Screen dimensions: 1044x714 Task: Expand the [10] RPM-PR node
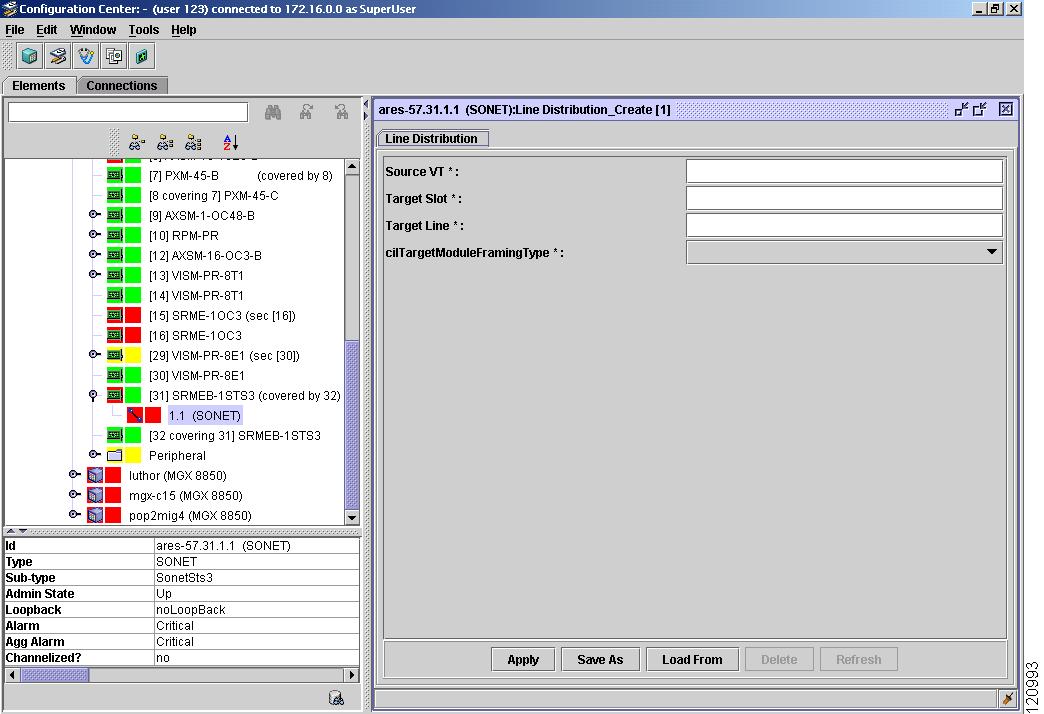[95, 234]
